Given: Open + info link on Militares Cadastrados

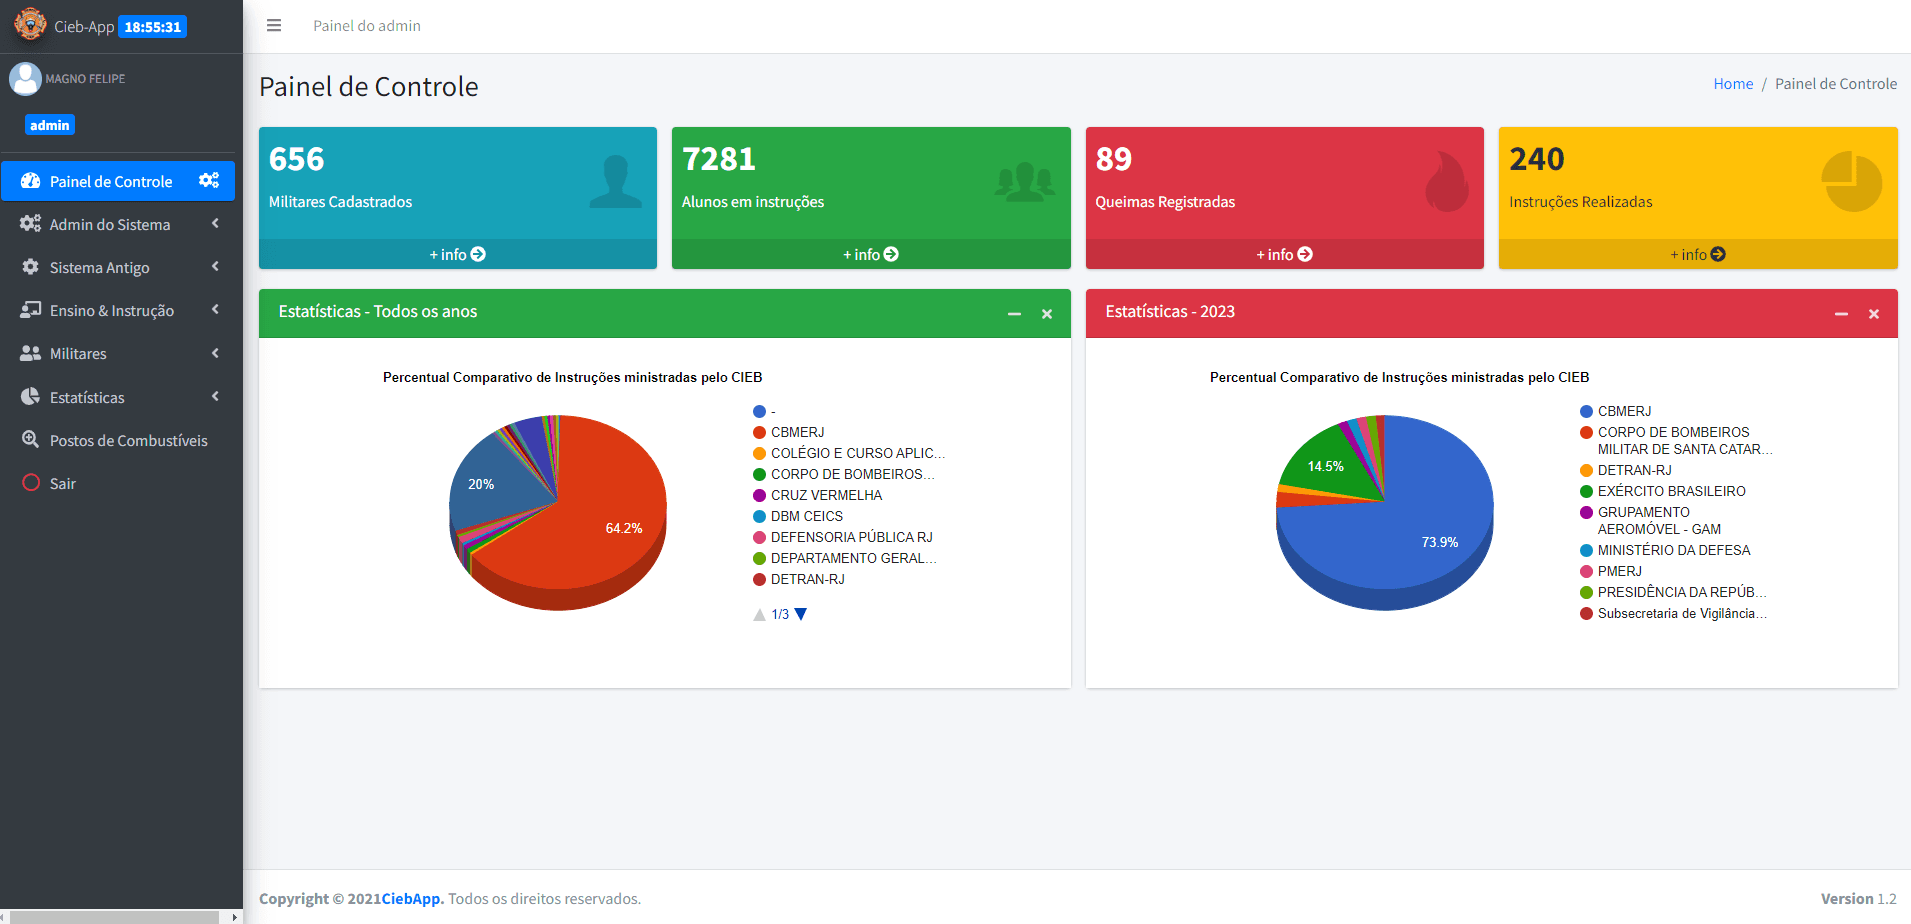Looking at the screenshot, I should tap(457, 254).
